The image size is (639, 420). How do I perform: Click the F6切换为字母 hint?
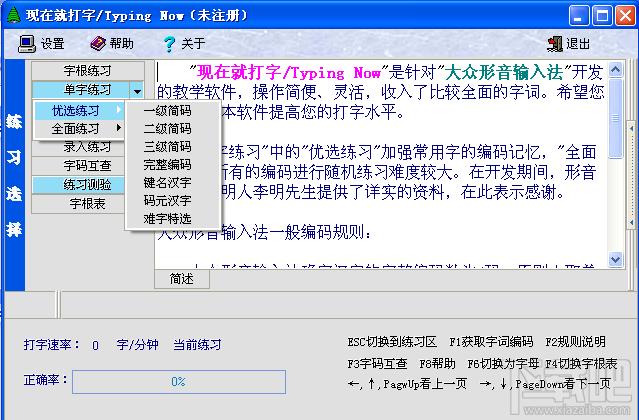tap(503, 363)
